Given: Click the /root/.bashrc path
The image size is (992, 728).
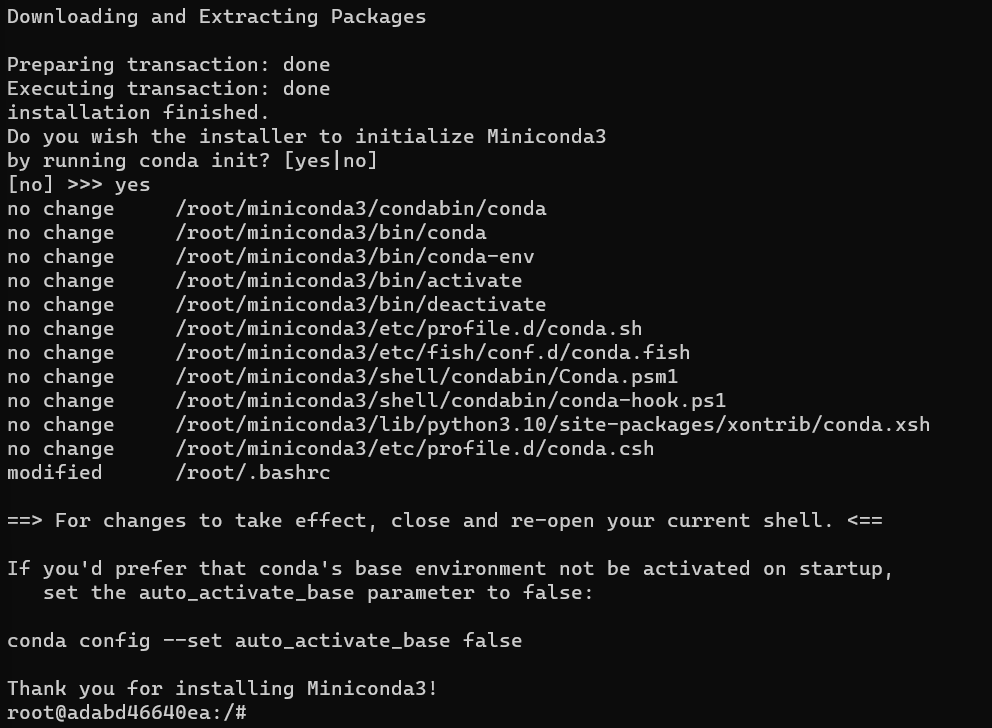Looking at the screenshot, I should click(x=252, y=473).
